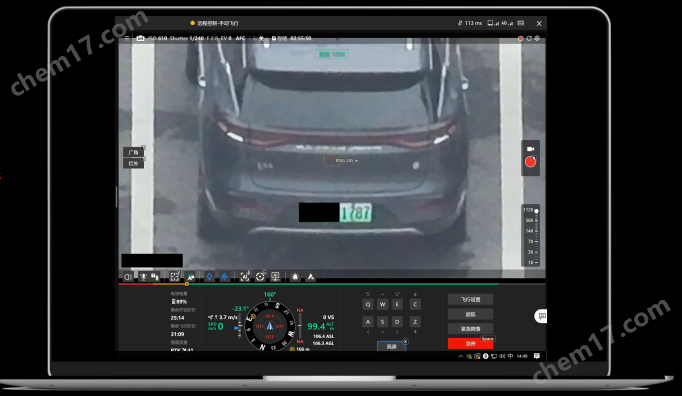Click the zoom level slider on right side
This screenshot has width=682, height=396.
(x=531, y=236)
